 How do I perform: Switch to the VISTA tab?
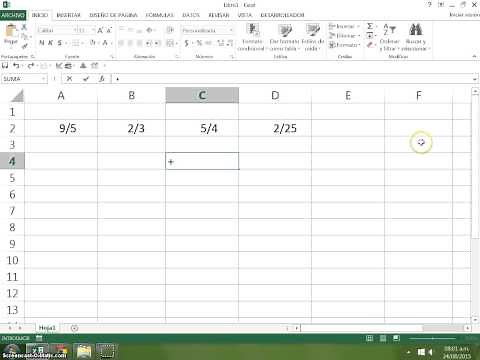click(245, 15)
